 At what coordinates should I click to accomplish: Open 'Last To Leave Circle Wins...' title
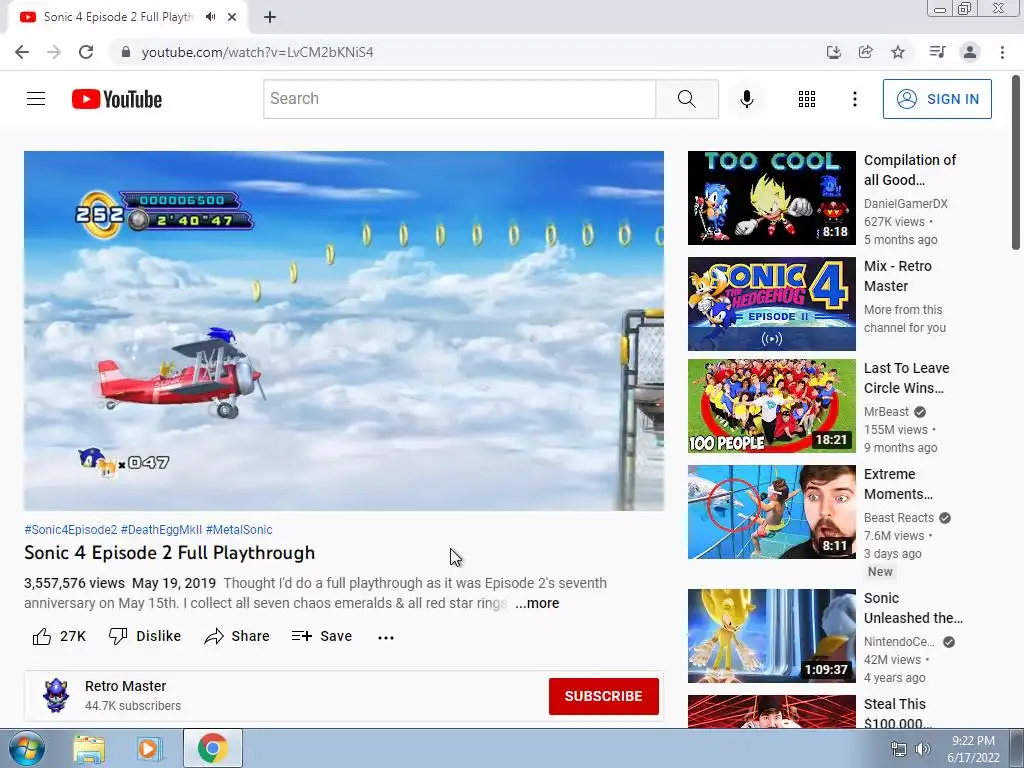(906, 378)
